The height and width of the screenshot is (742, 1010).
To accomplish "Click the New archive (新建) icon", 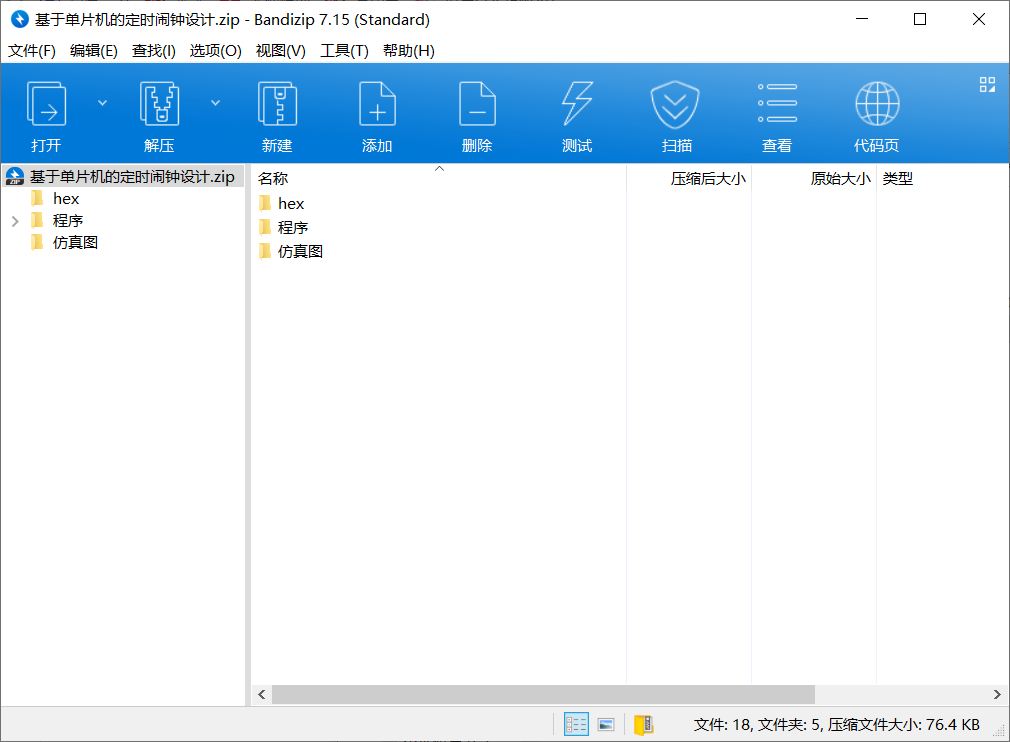I will coord(277,104).
